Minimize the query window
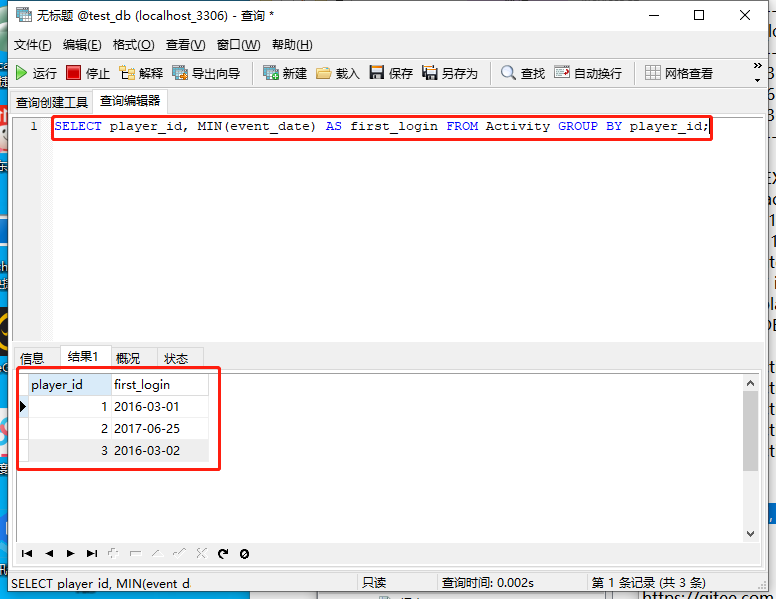Viewport: 776px width, 599px height. [654, 15]
